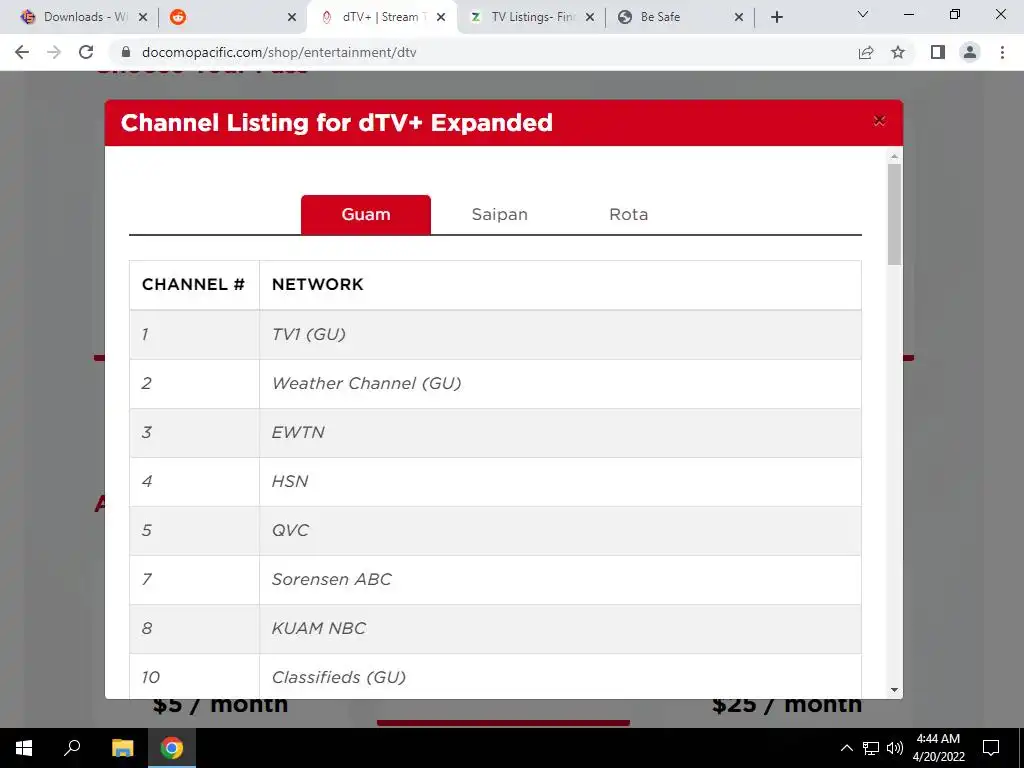Go back to the previous page
This screenshot has width=1024, height=768.
pos(22,52)
